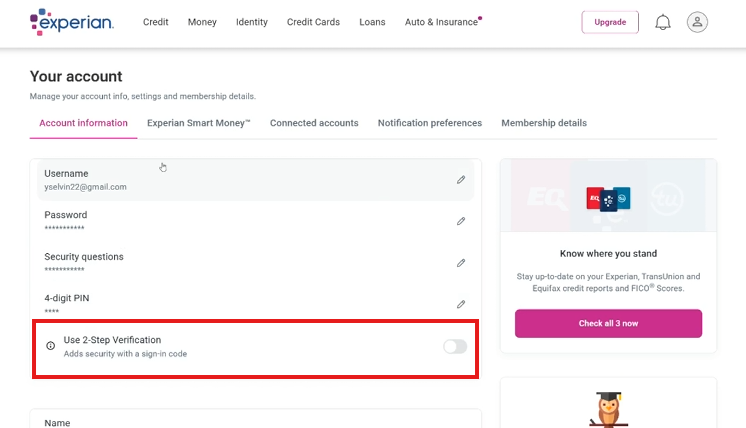Click the Manage your account info description
The height and width of the screenshot is (428, 746).
tap(143, 96)
